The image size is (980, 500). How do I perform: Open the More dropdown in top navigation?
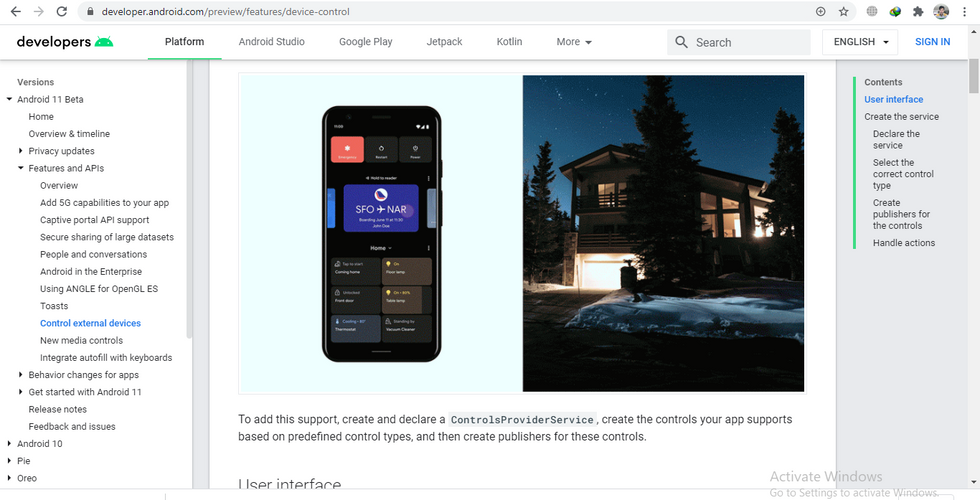(574, 42)
